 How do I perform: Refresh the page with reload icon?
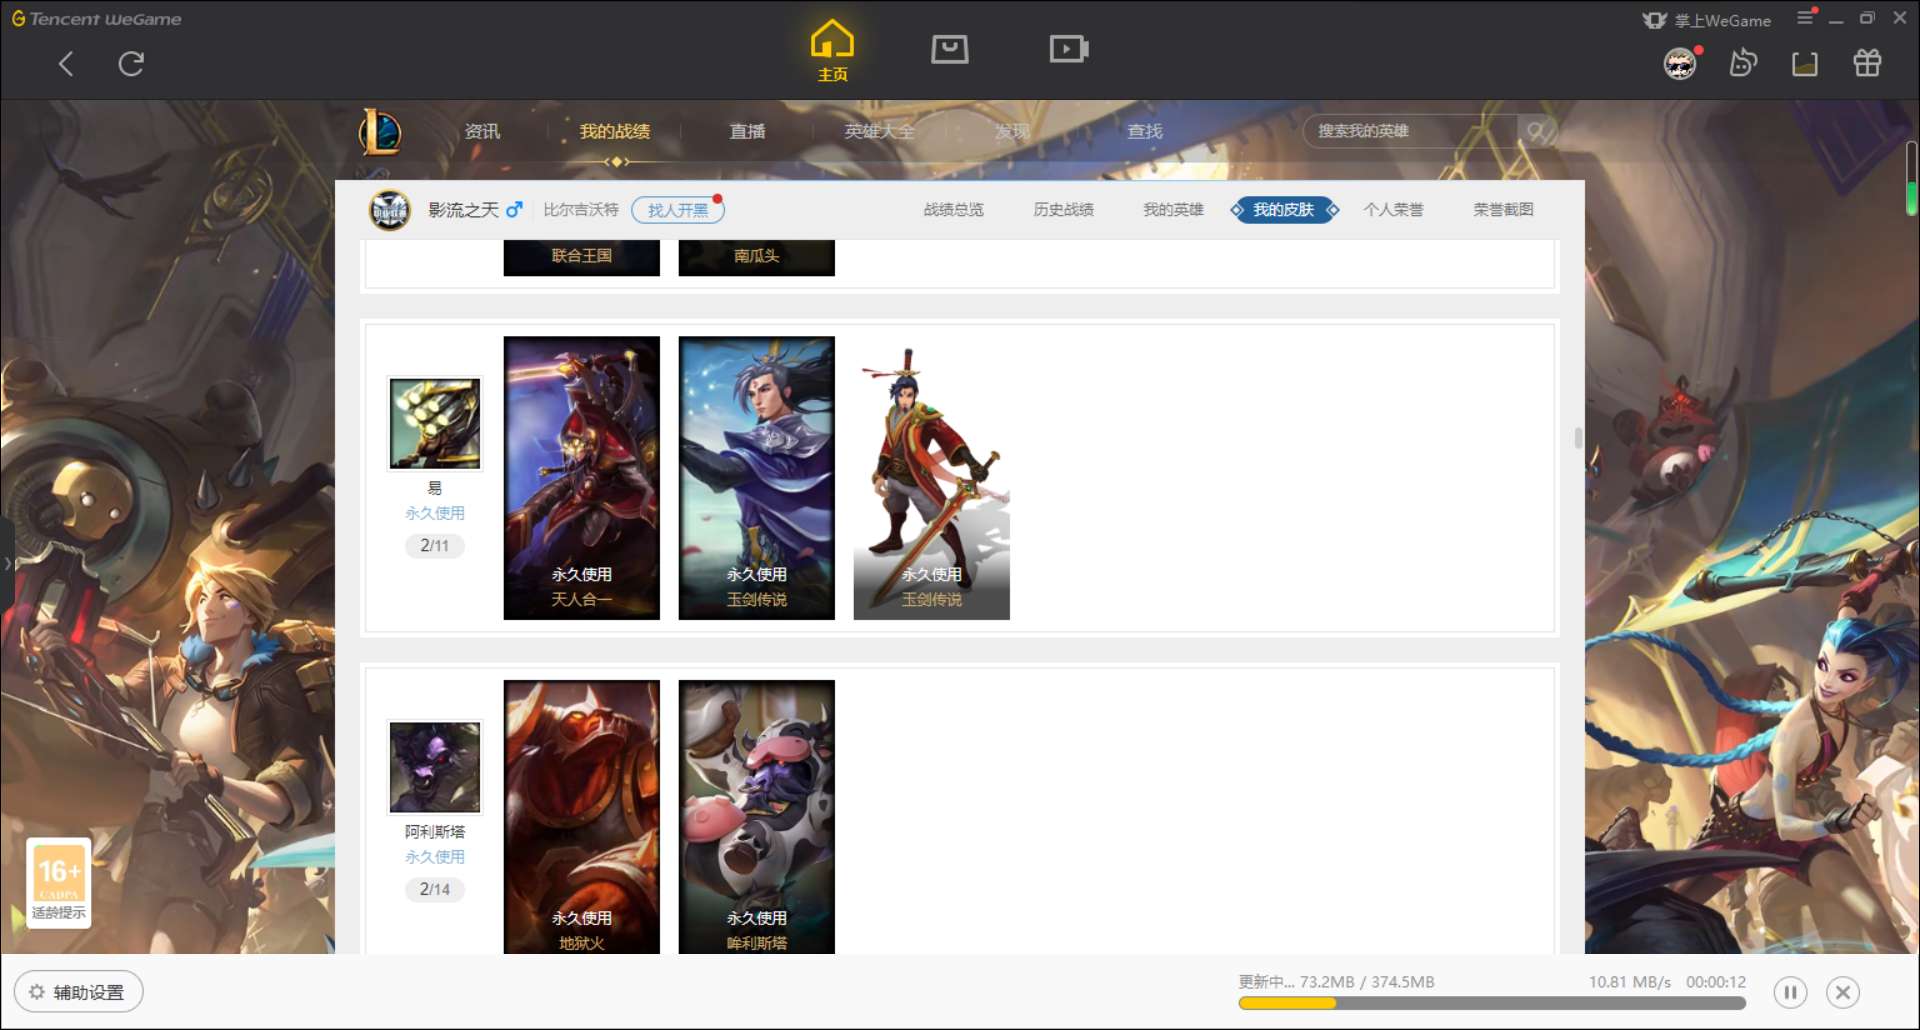pyautogui.click(x=131, y=64)
